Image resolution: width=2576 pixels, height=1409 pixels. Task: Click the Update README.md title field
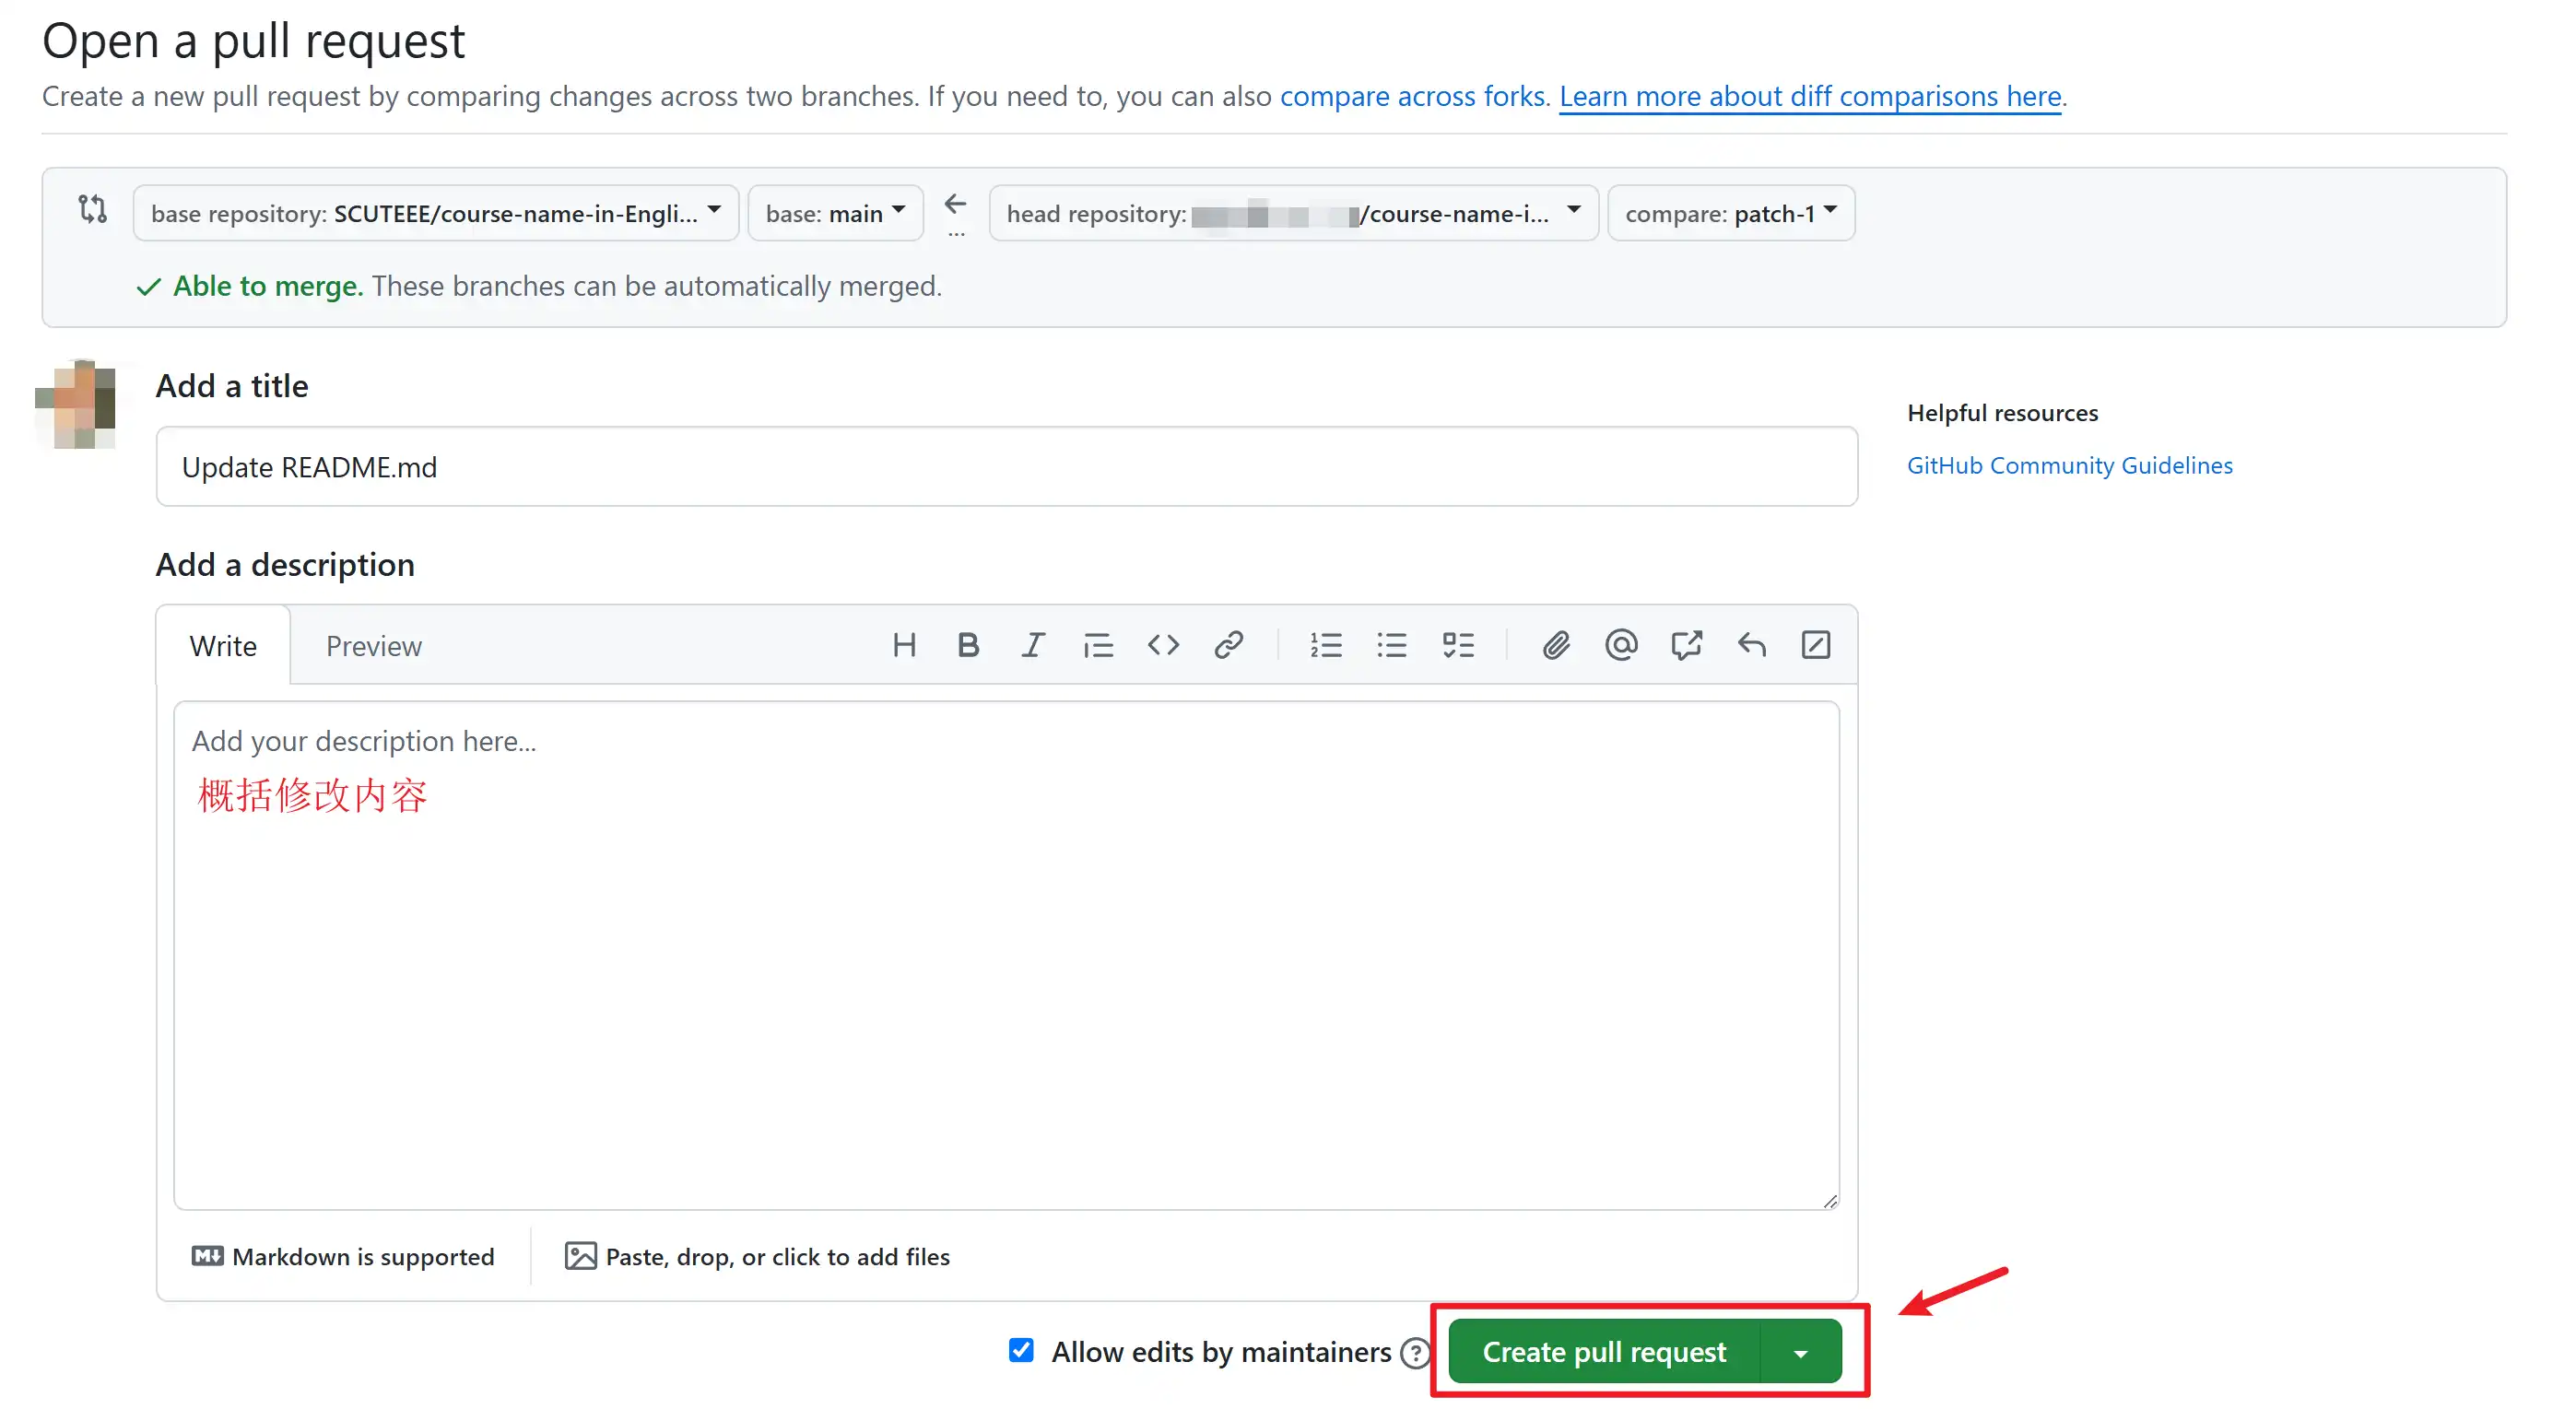click(x=1005, y=466)
